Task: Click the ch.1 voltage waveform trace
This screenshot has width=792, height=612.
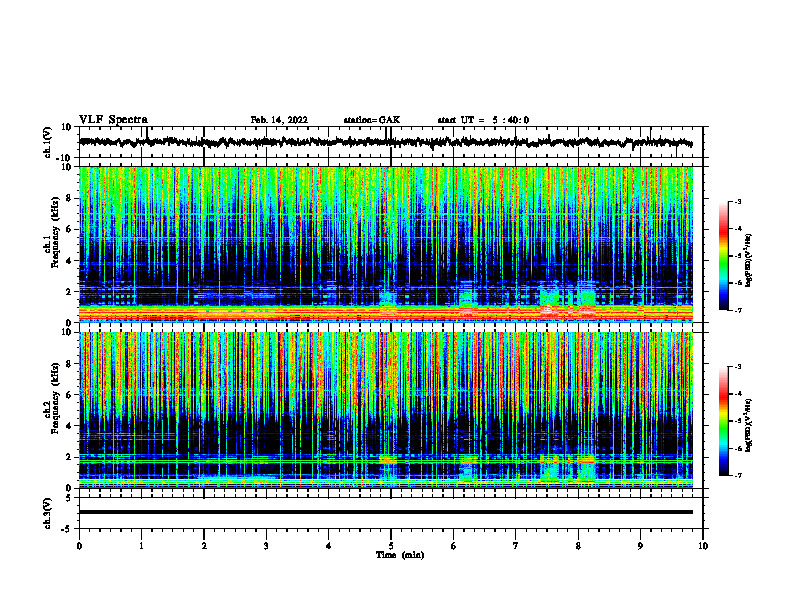Action: (385, 142)
